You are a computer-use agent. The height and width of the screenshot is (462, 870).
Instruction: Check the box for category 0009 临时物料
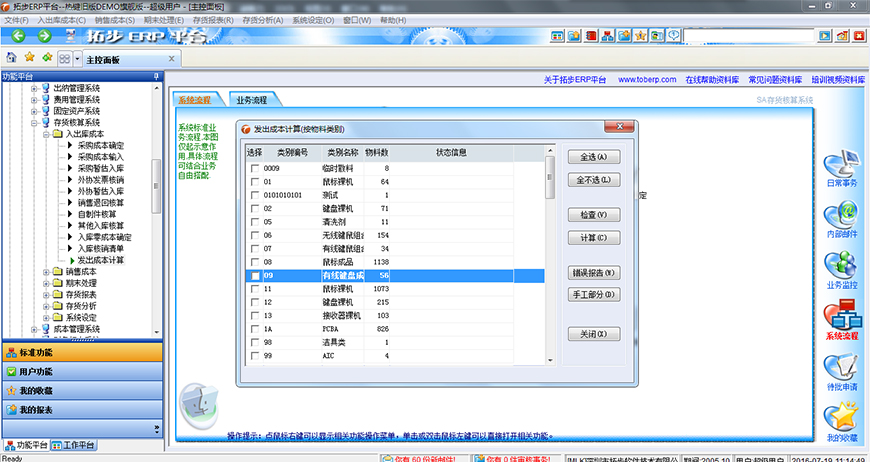[x=255, y=169]
